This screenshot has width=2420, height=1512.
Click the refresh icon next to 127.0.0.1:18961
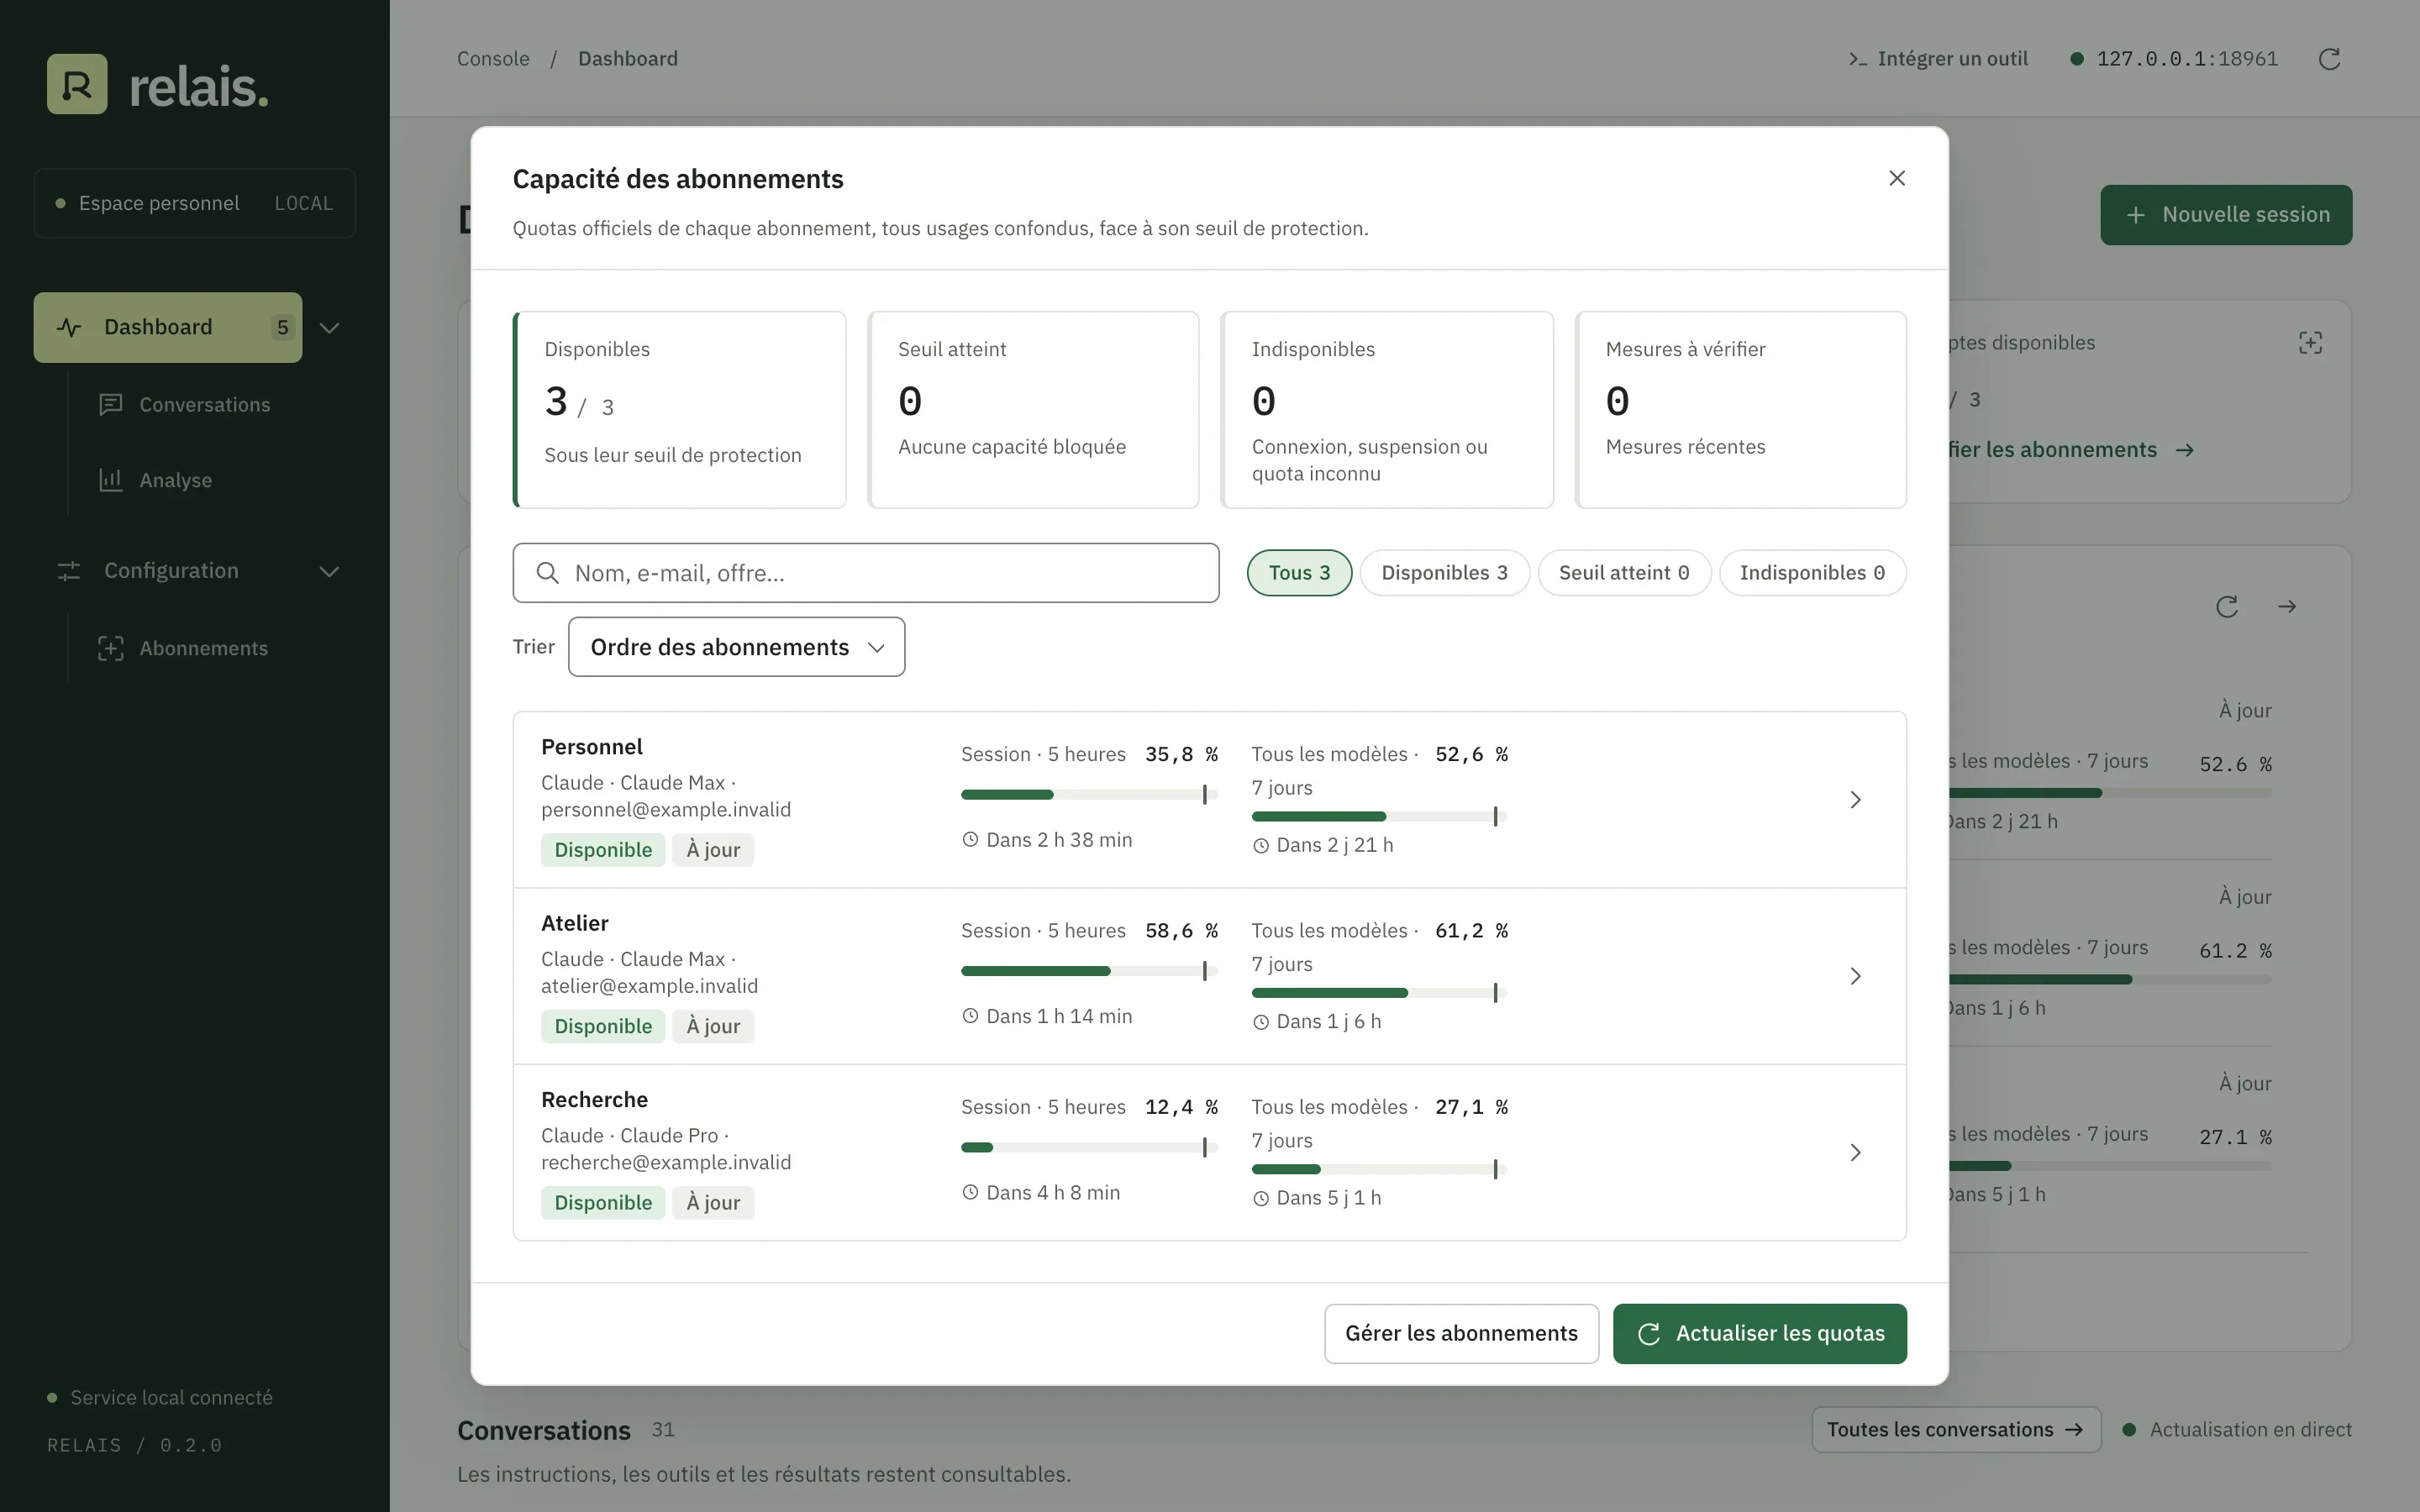[x=2329, y=59]
